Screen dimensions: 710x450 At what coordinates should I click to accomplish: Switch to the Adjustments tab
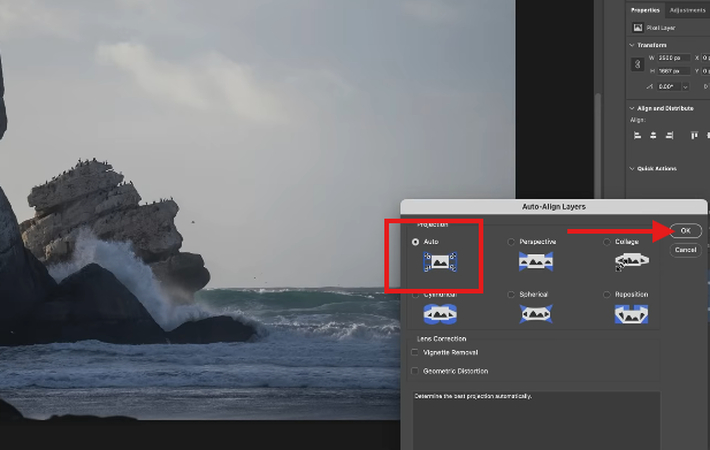pyautogui.click(x=686, y=9)
